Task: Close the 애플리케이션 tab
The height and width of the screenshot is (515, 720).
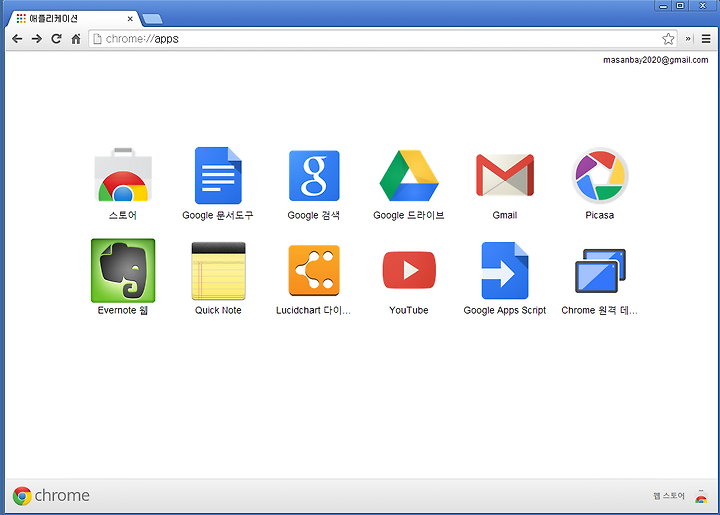Action: (130, 19)
